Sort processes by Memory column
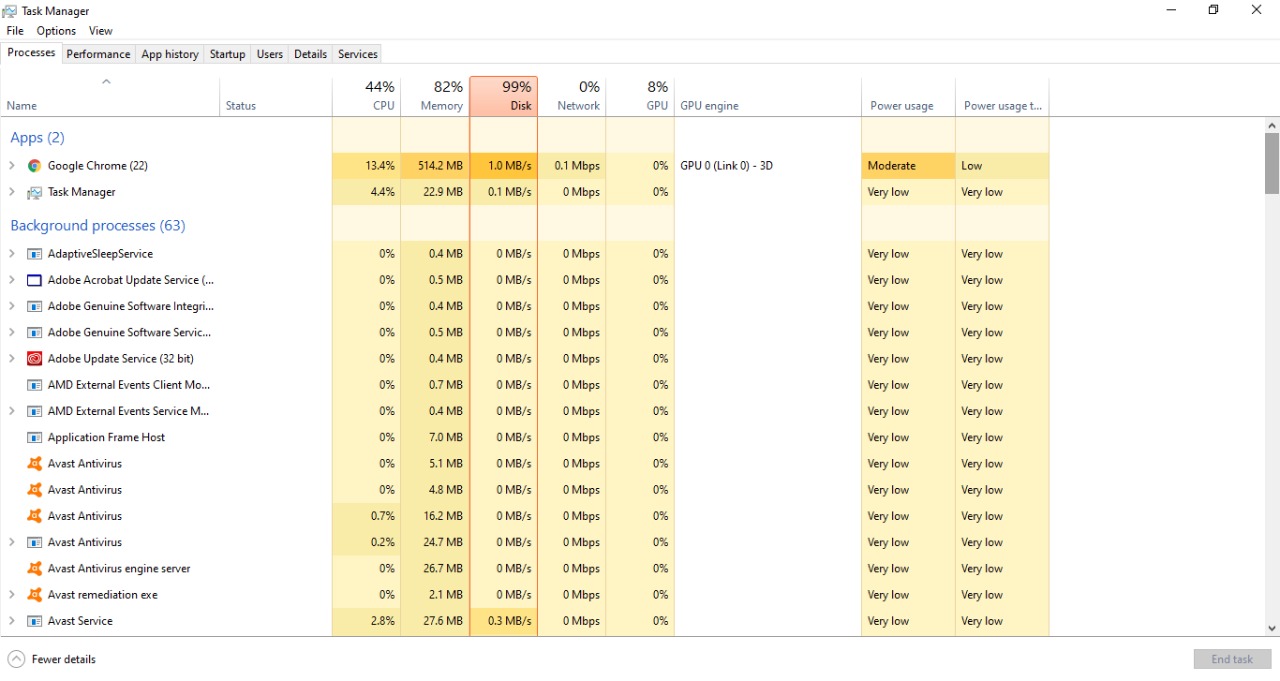The width and height of the screenshot is (1280, 681). pos(437,95)
